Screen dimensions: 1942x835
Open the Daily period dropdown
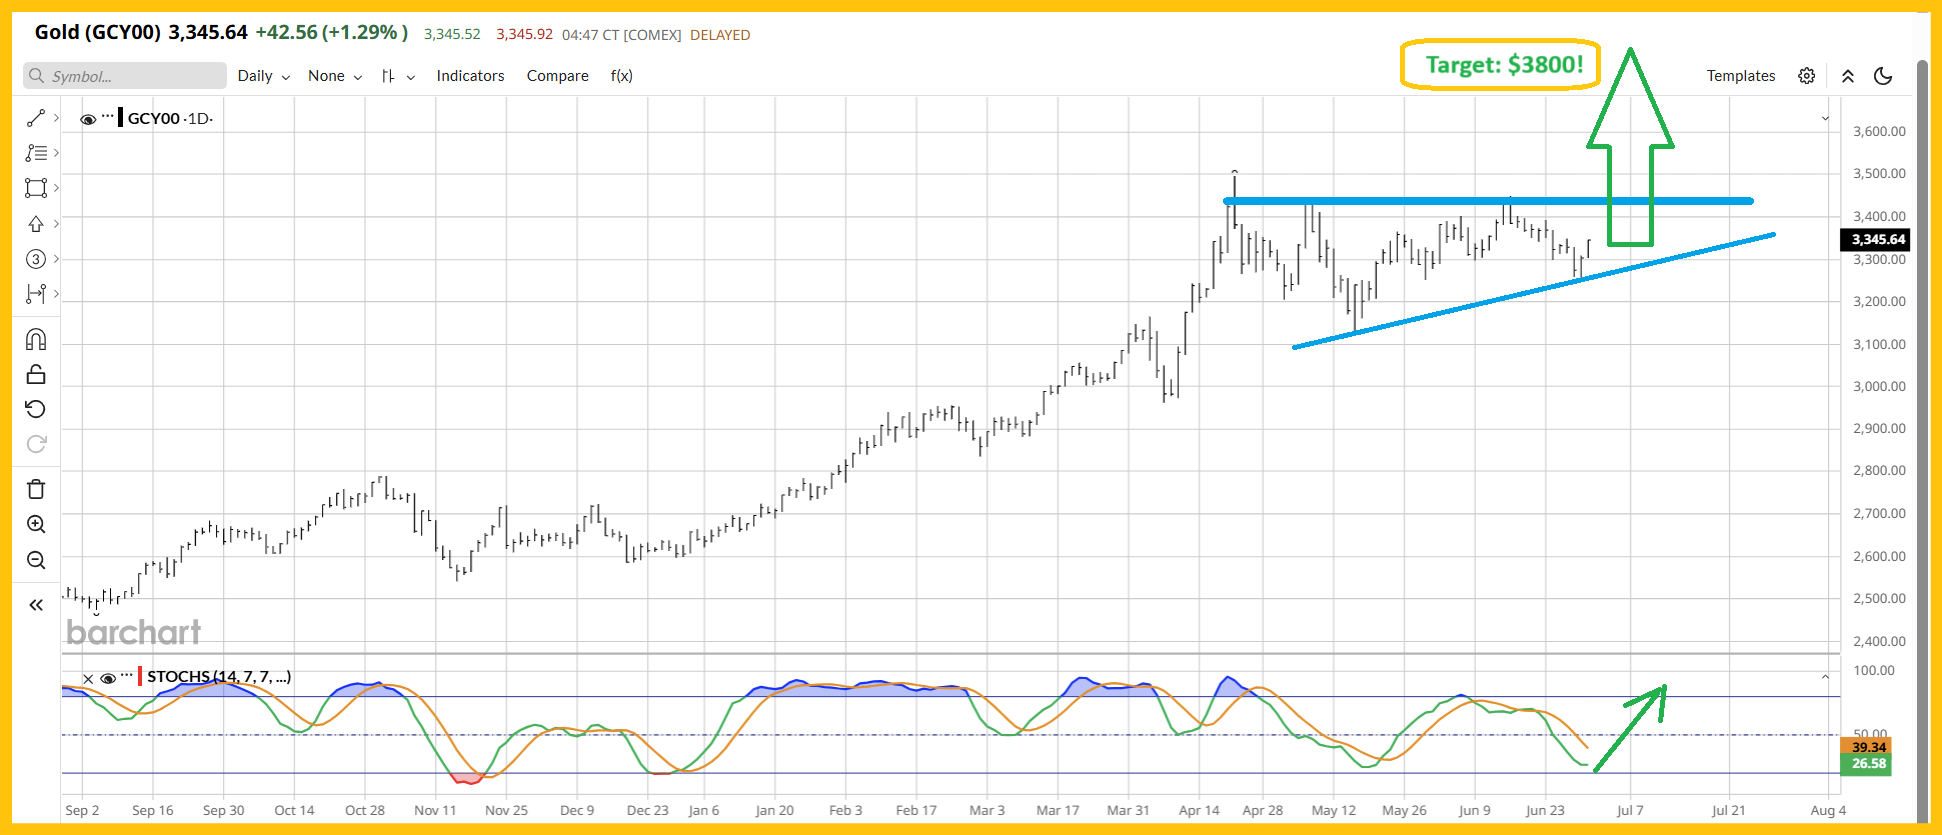(x=264, y=76)
